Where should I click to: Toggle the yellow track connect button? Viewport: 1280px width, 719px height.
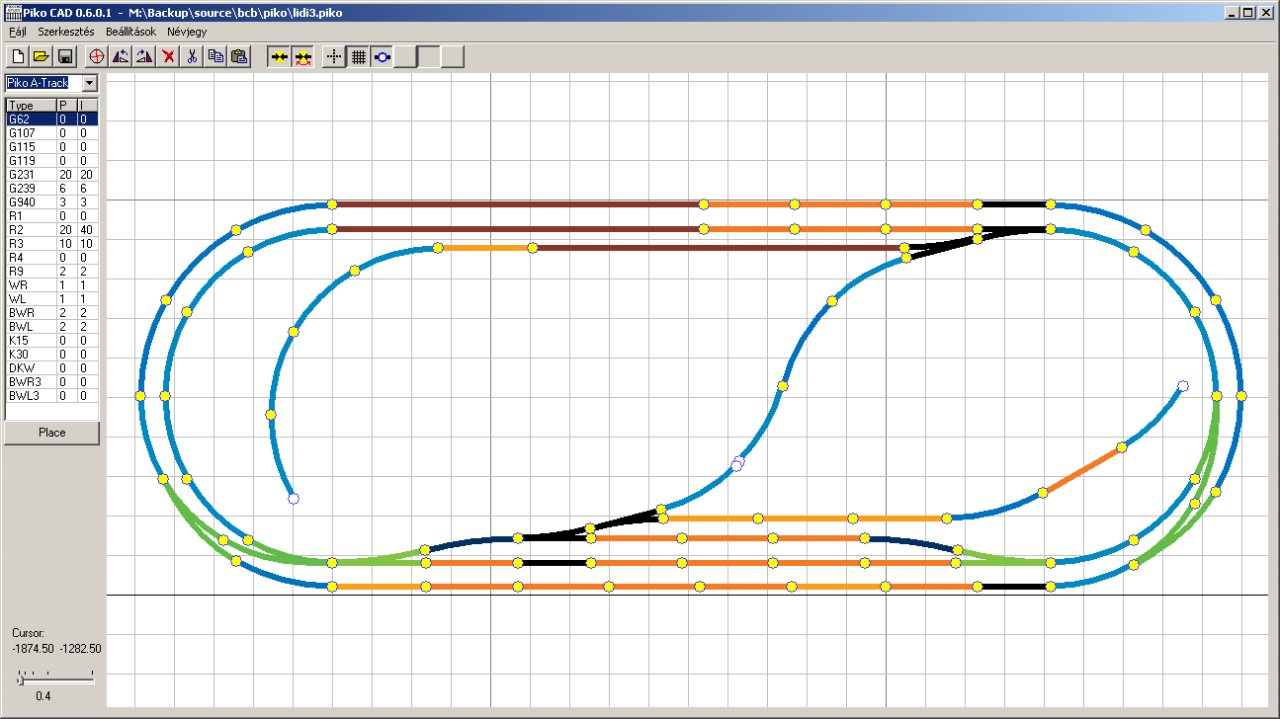pos(279,57)
